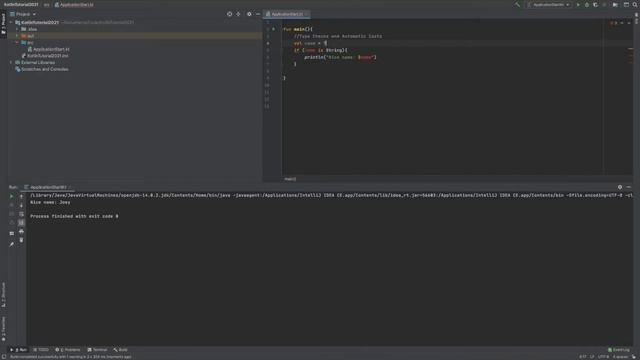Click expand/collapse all icon in Project panel header
640x360 pixels.
pyautogui.click(x=238, y=14)
